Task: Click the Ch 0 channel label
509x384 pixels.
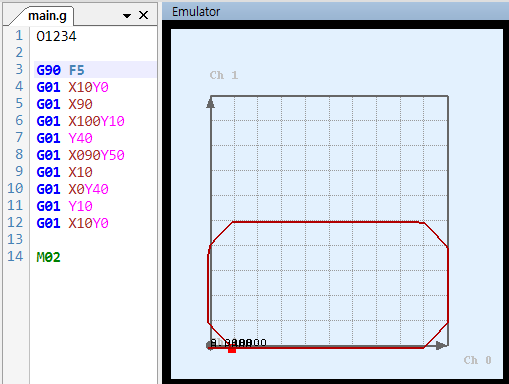Action: click(477, 360)
